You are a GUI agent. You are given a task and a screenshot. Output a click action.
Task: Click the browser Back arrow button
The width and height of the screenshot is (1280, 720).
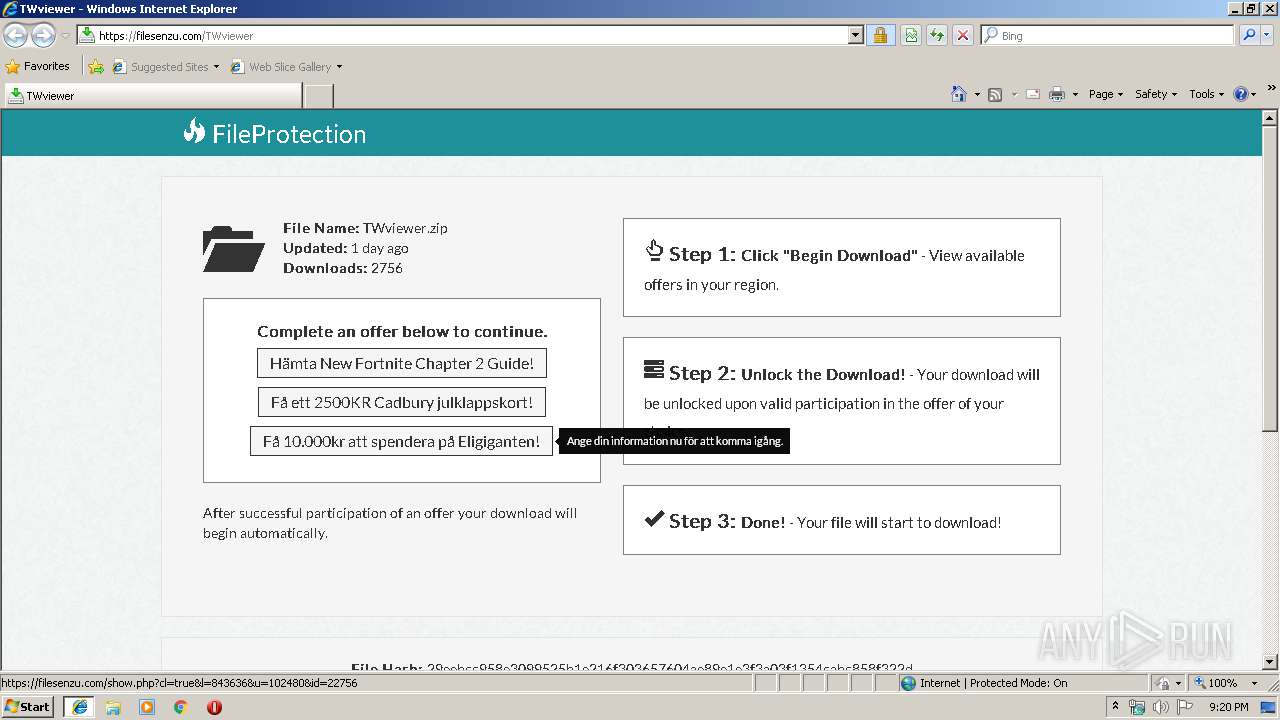click(15, 35)
